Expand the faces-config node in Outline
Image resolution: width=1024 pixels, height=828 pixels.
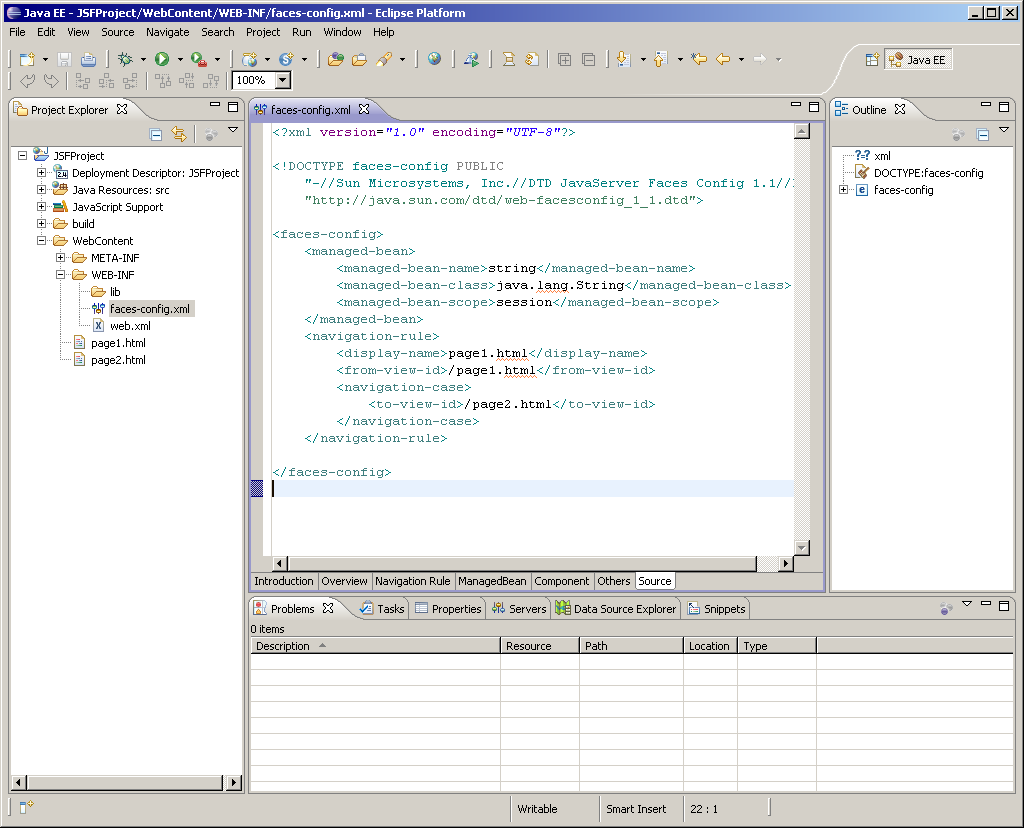tap(844, 190)
